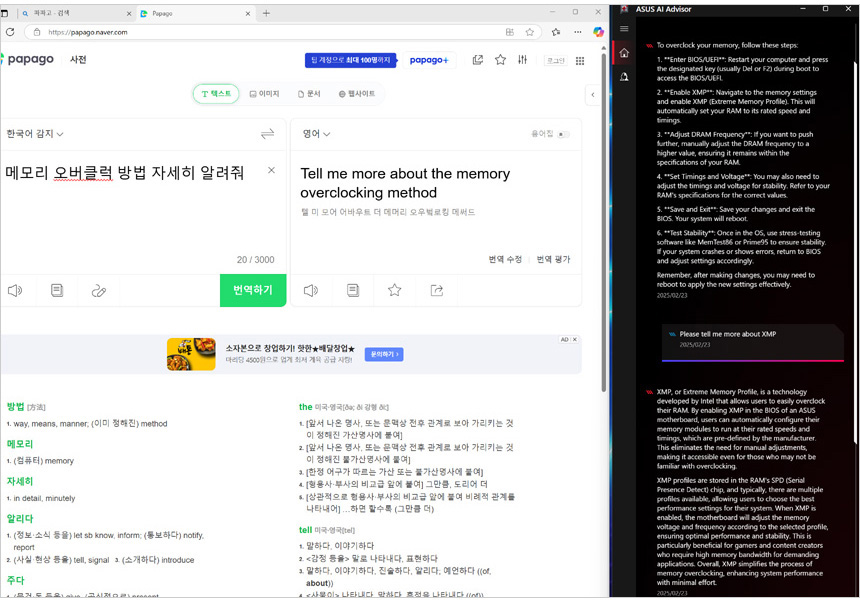Open the ASUS AI Advisor hamburger menu

624,28
